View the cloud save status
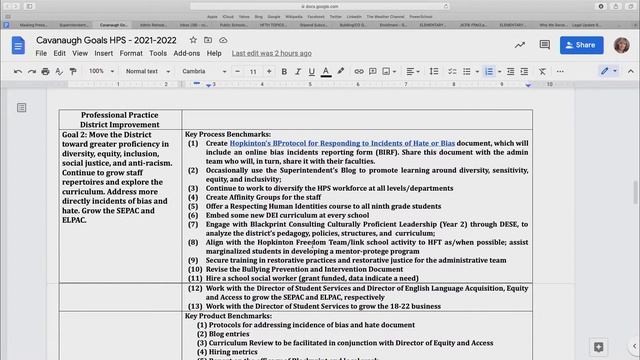Viewport: 640px width, 360px height. 223,40
